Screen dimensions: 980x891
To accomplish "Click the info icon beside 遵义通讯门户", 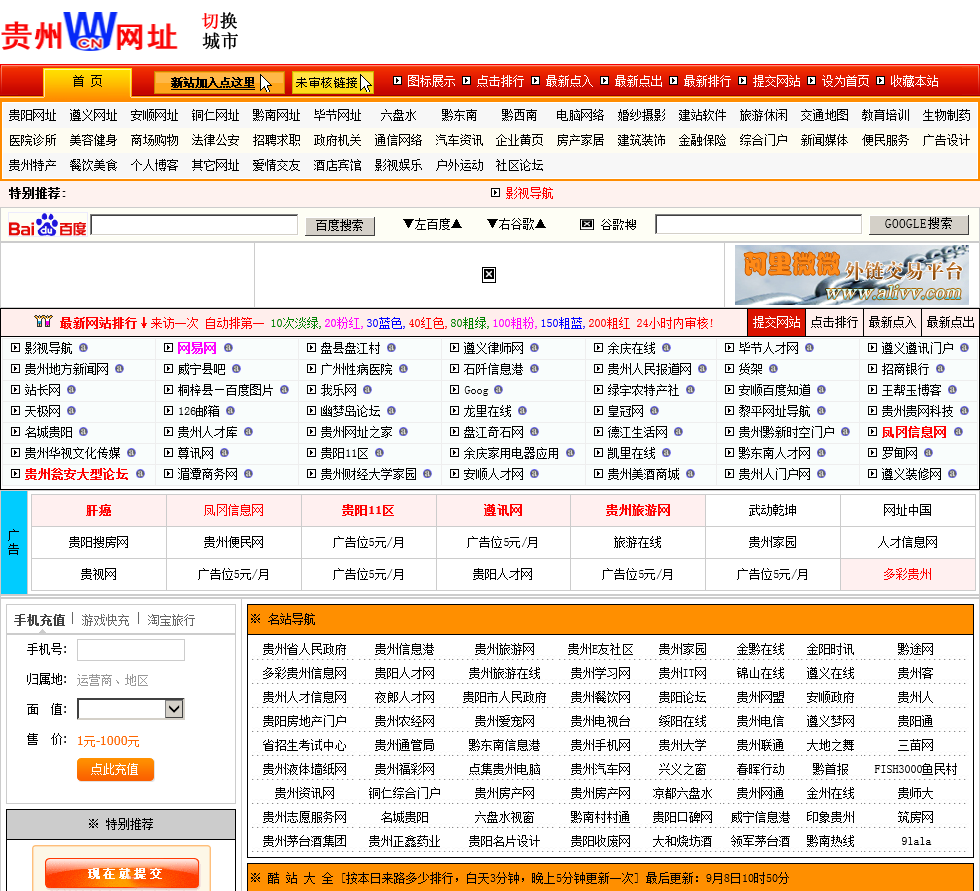I will point(964,347).
